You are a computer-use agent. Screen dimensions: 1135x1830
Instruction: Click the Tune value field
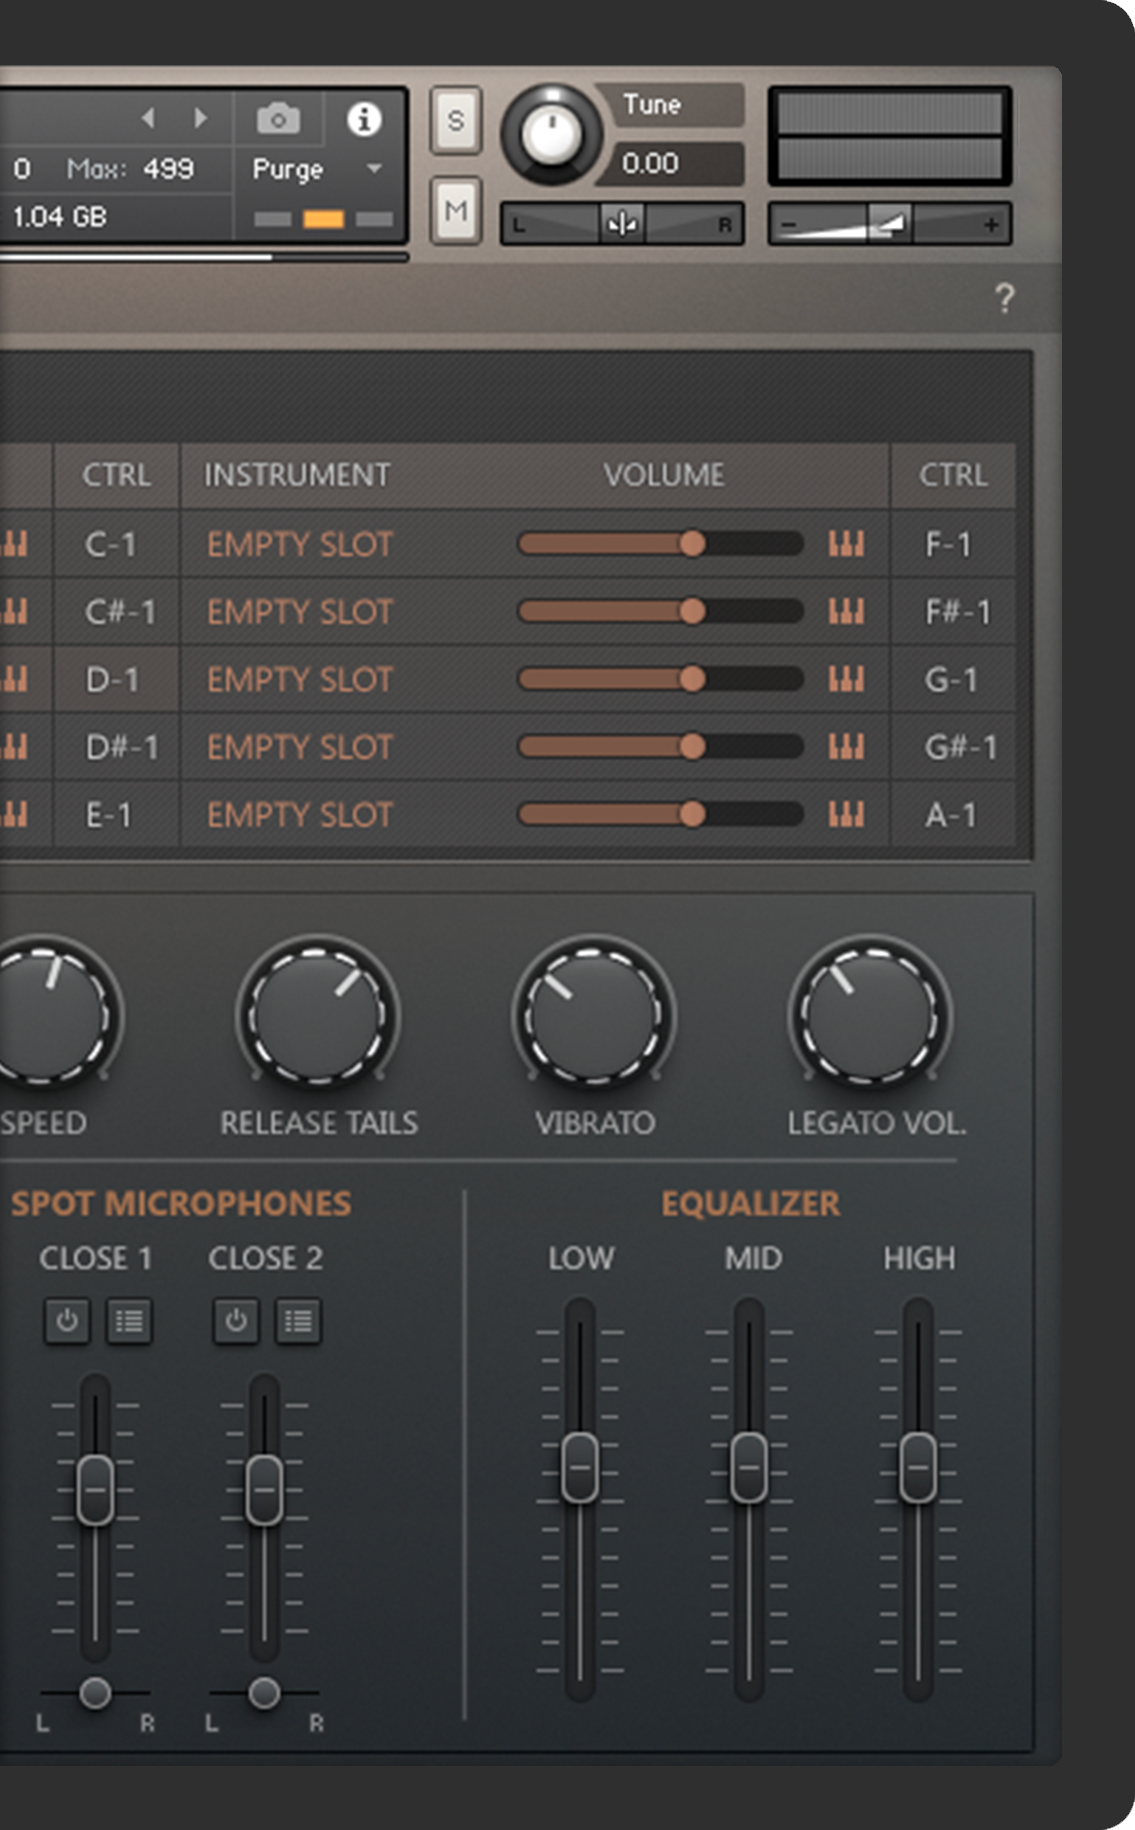pyautogui.click(x=668, y=163)
